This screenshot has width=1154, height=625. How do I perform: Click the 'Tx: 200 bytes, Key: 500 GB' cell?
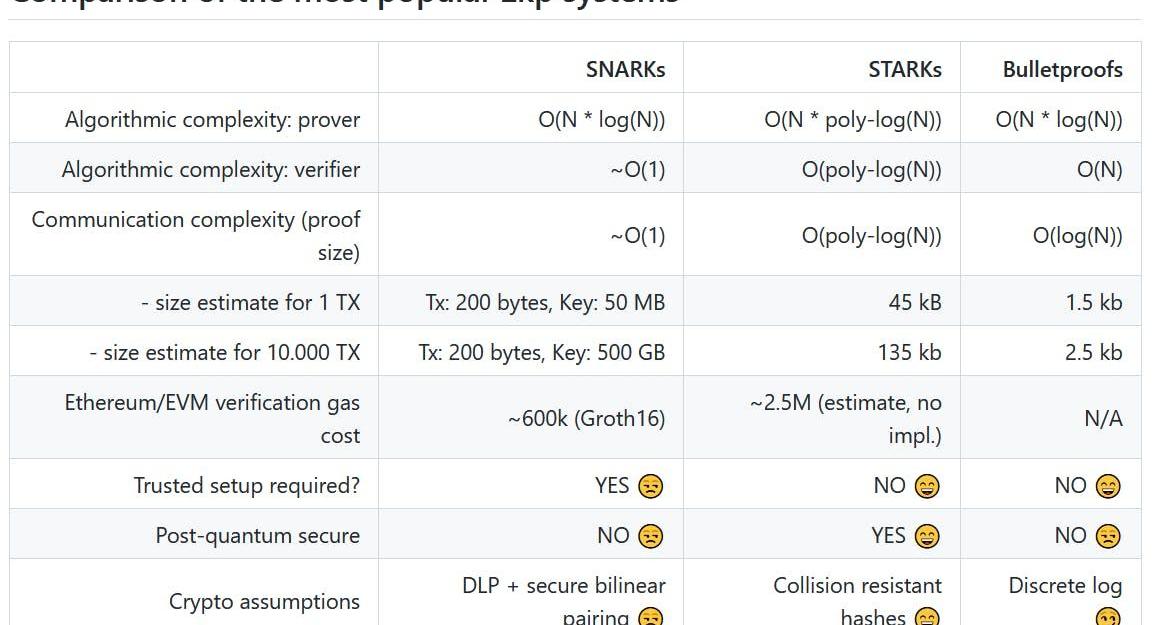(x=542, y=353)
